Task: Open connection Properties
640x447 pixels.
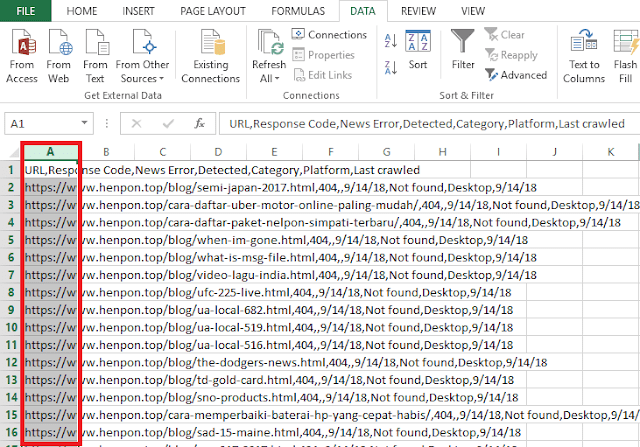Action: coord(323,55)
